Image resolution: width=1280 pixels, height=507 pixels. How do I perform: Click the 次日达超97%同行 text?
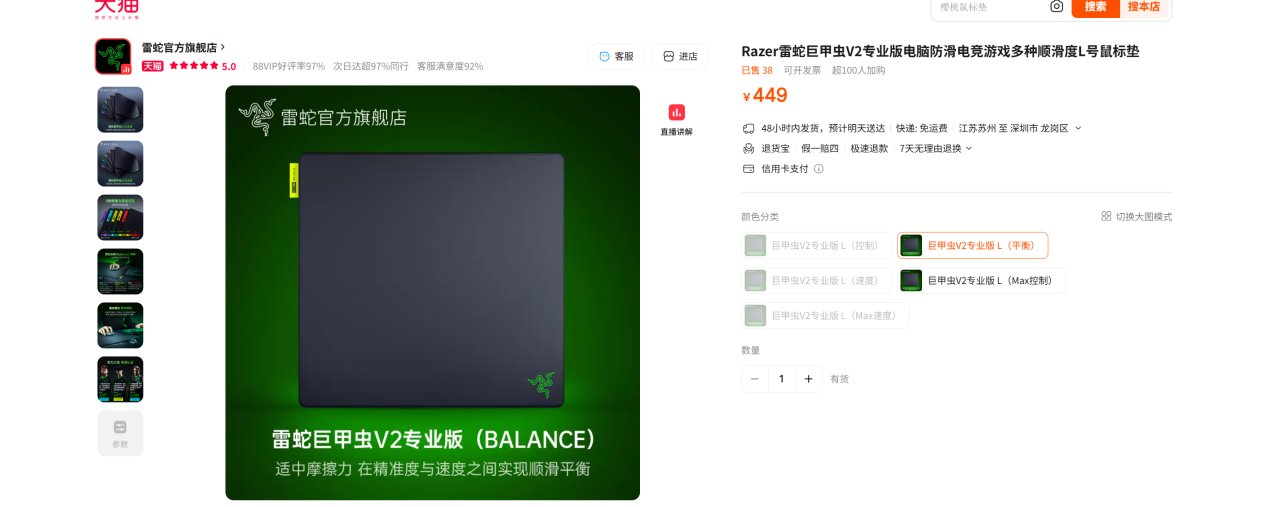(x=371, y=66)
